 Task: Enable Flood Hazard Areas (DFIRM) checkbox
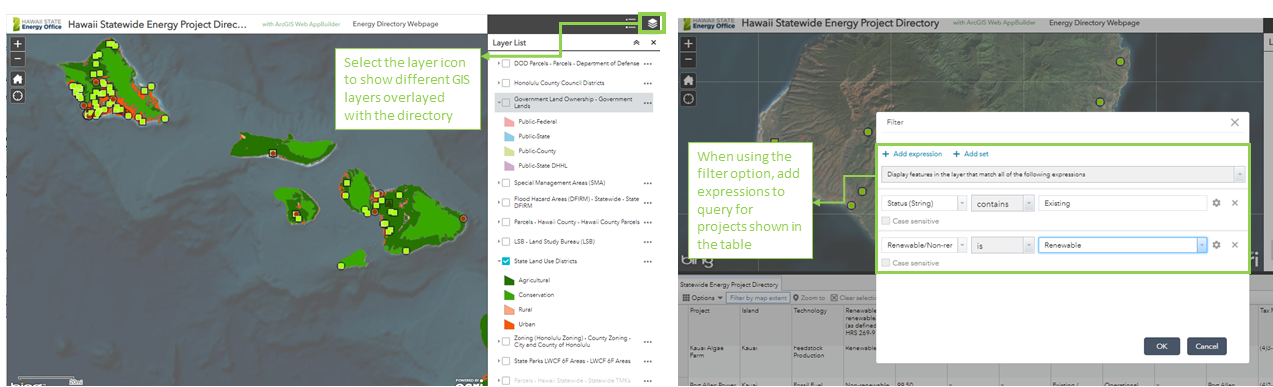(x=506, y=201)
